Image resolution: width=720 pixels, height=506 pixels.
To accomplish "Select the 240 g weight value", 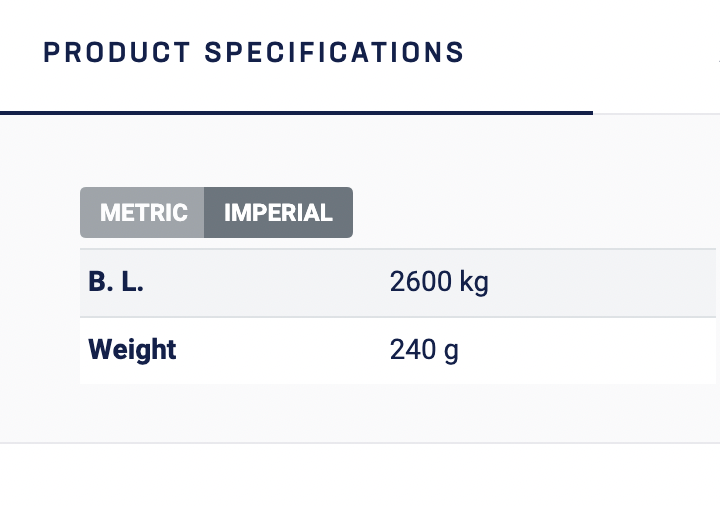I will point(424,350).
